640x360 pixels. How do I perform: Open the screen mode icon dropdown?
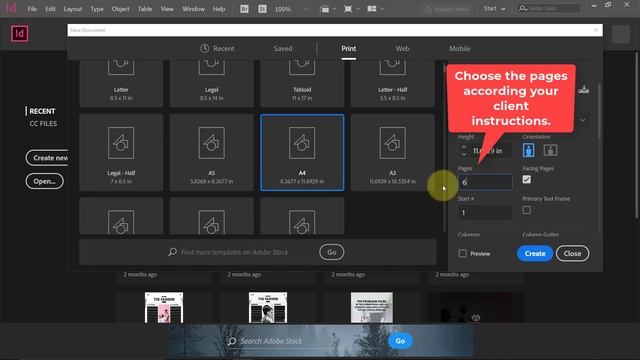point(351,9)
